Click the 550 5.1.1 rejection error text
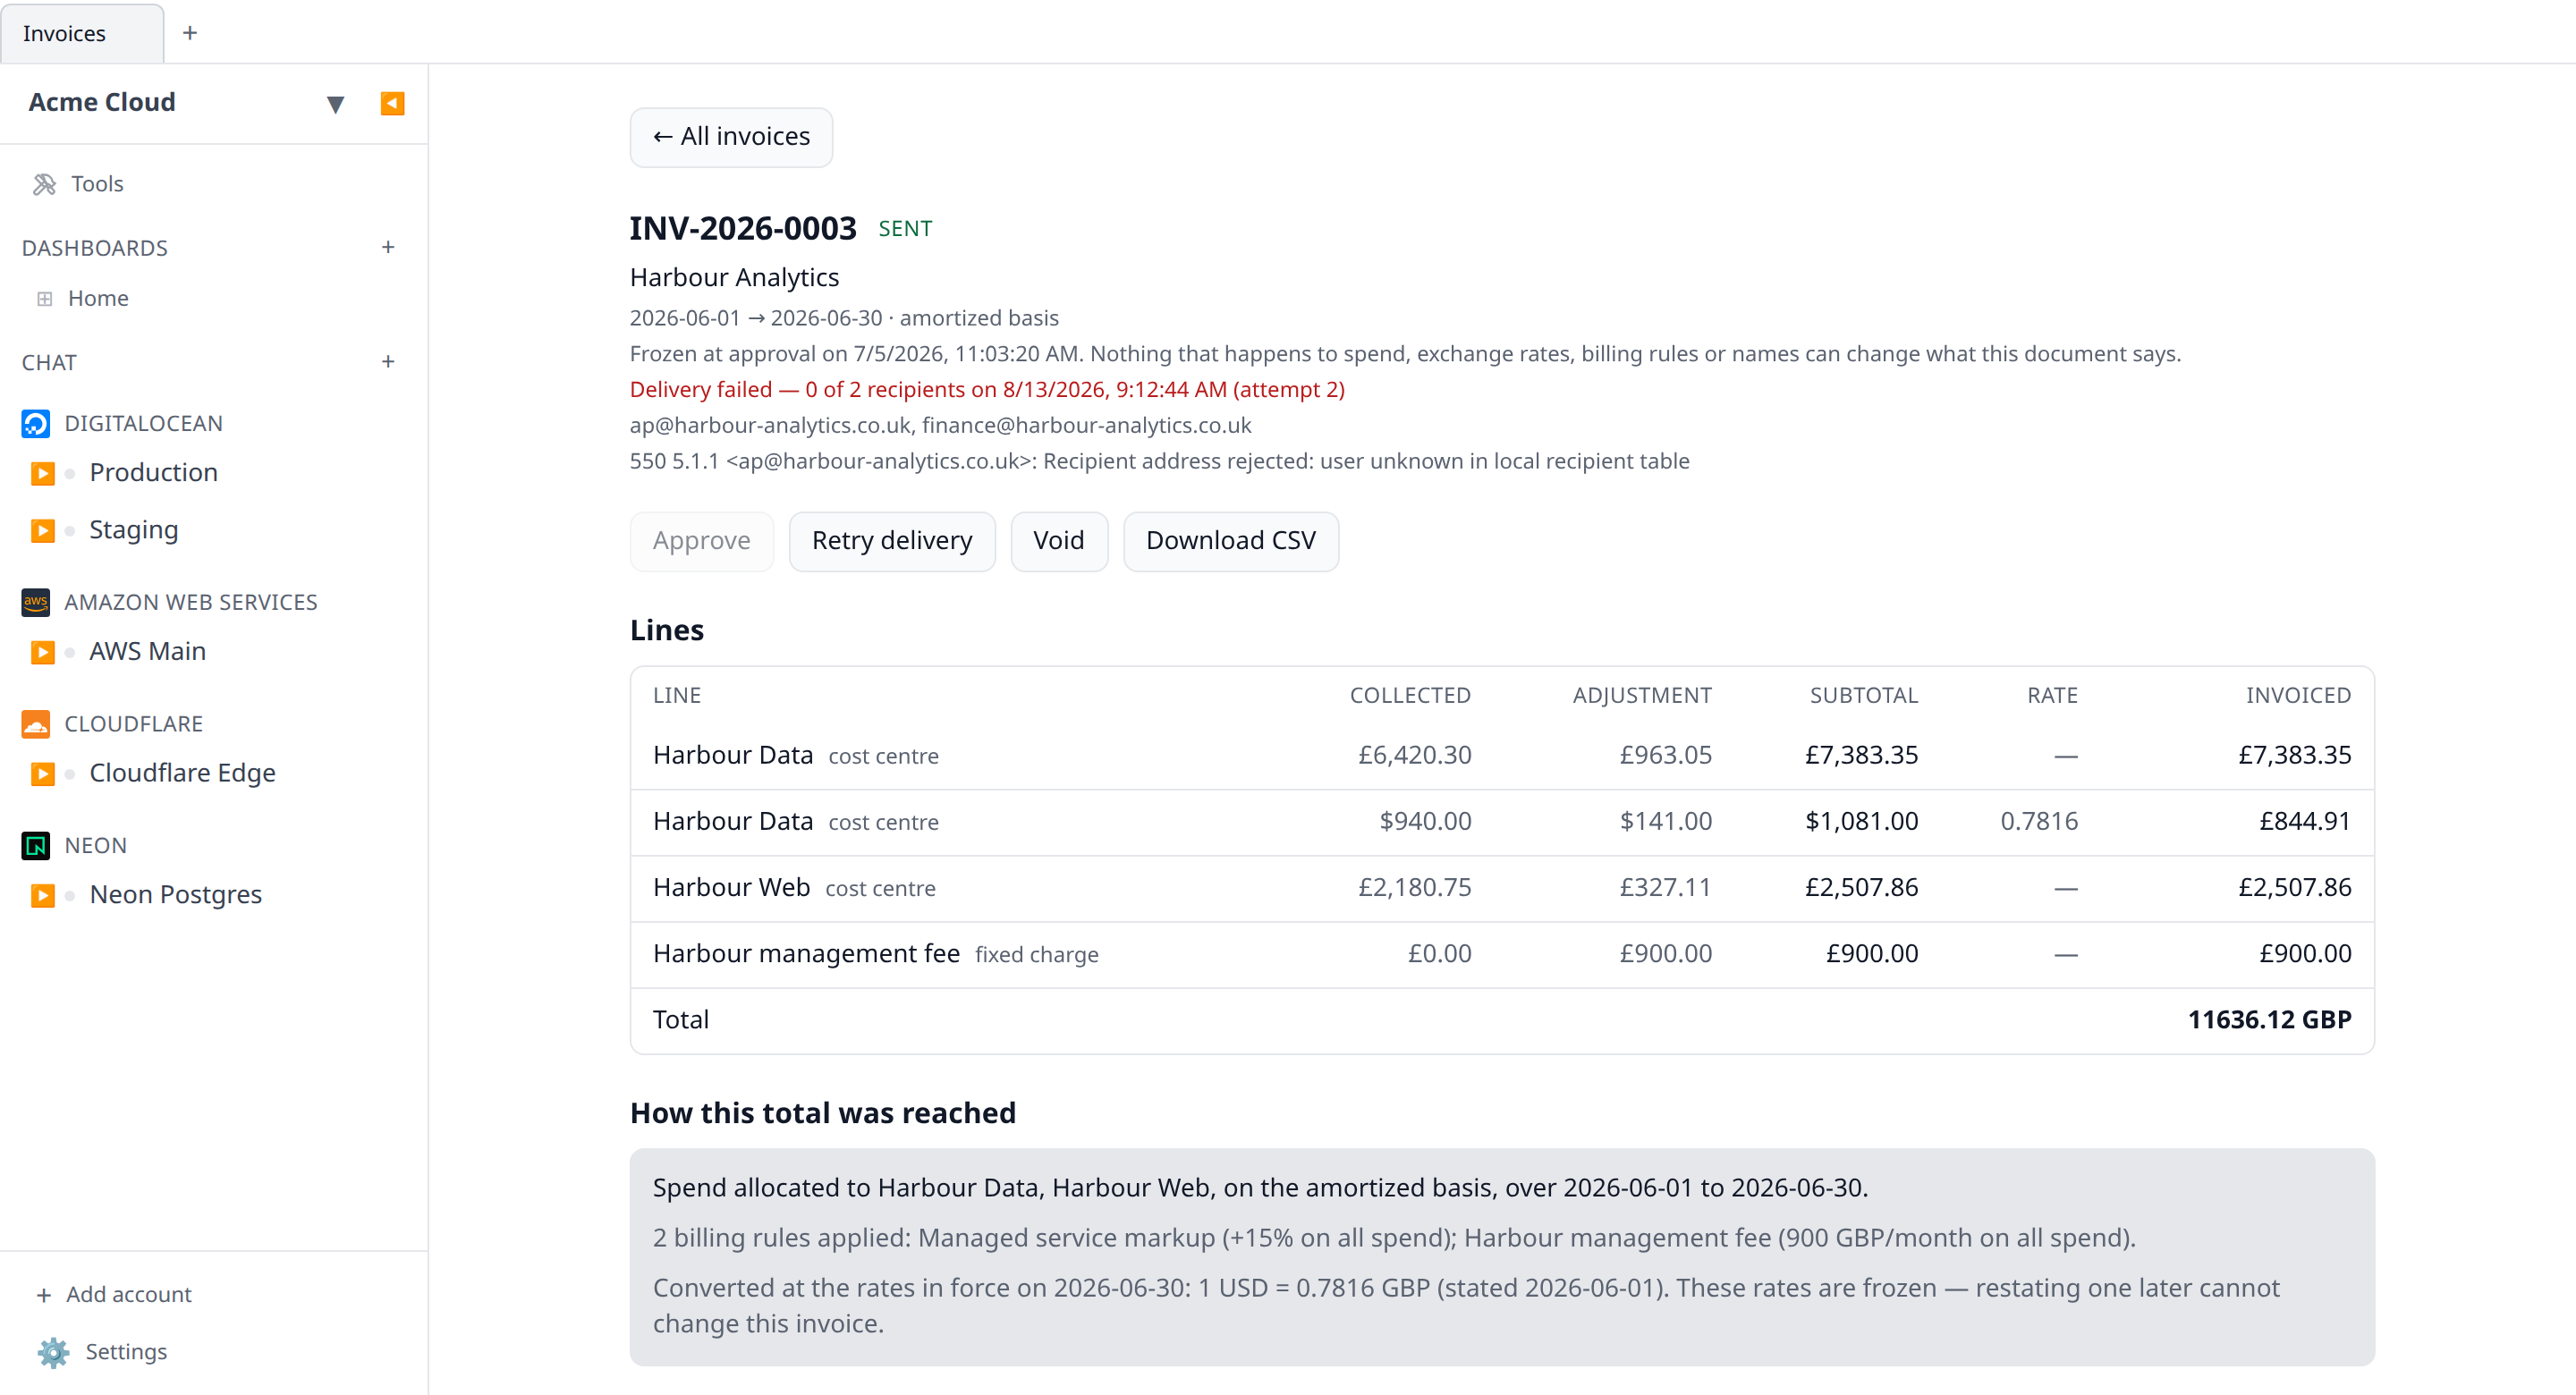Viewport: 2576px width, 1395px height. point(1159,462)
